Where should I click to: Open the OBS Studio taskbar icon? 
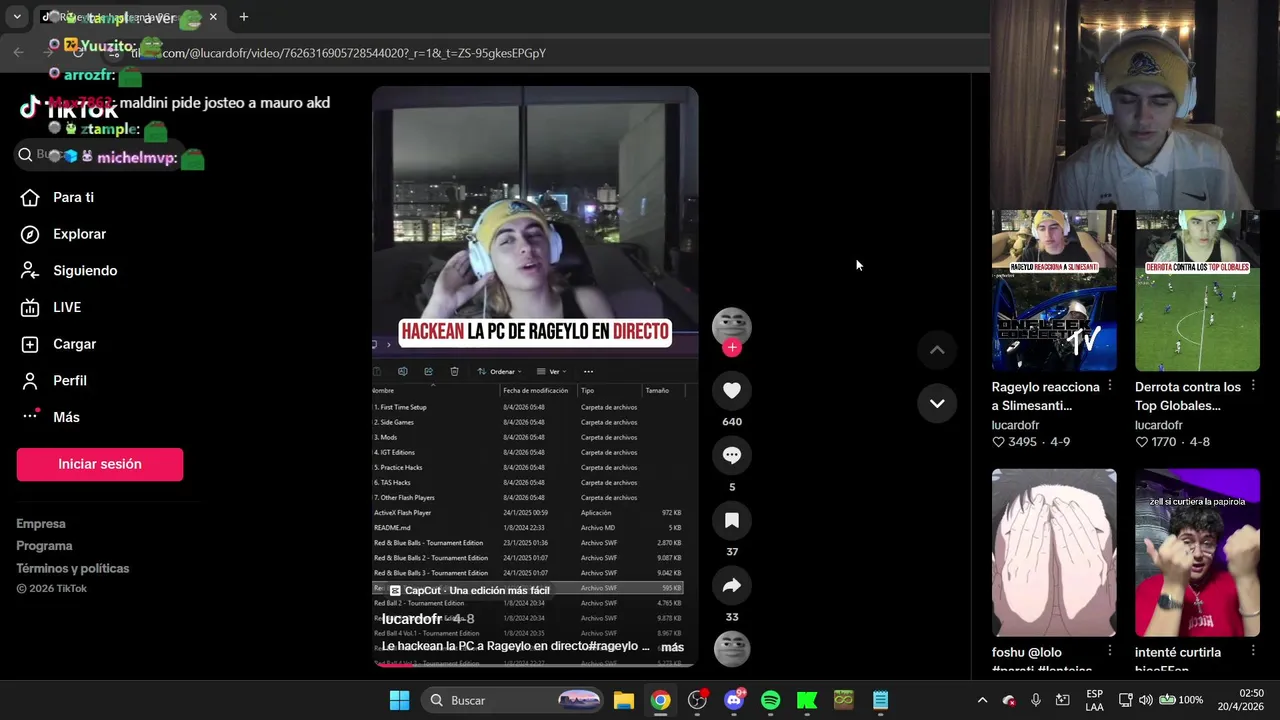coord(697,700)
